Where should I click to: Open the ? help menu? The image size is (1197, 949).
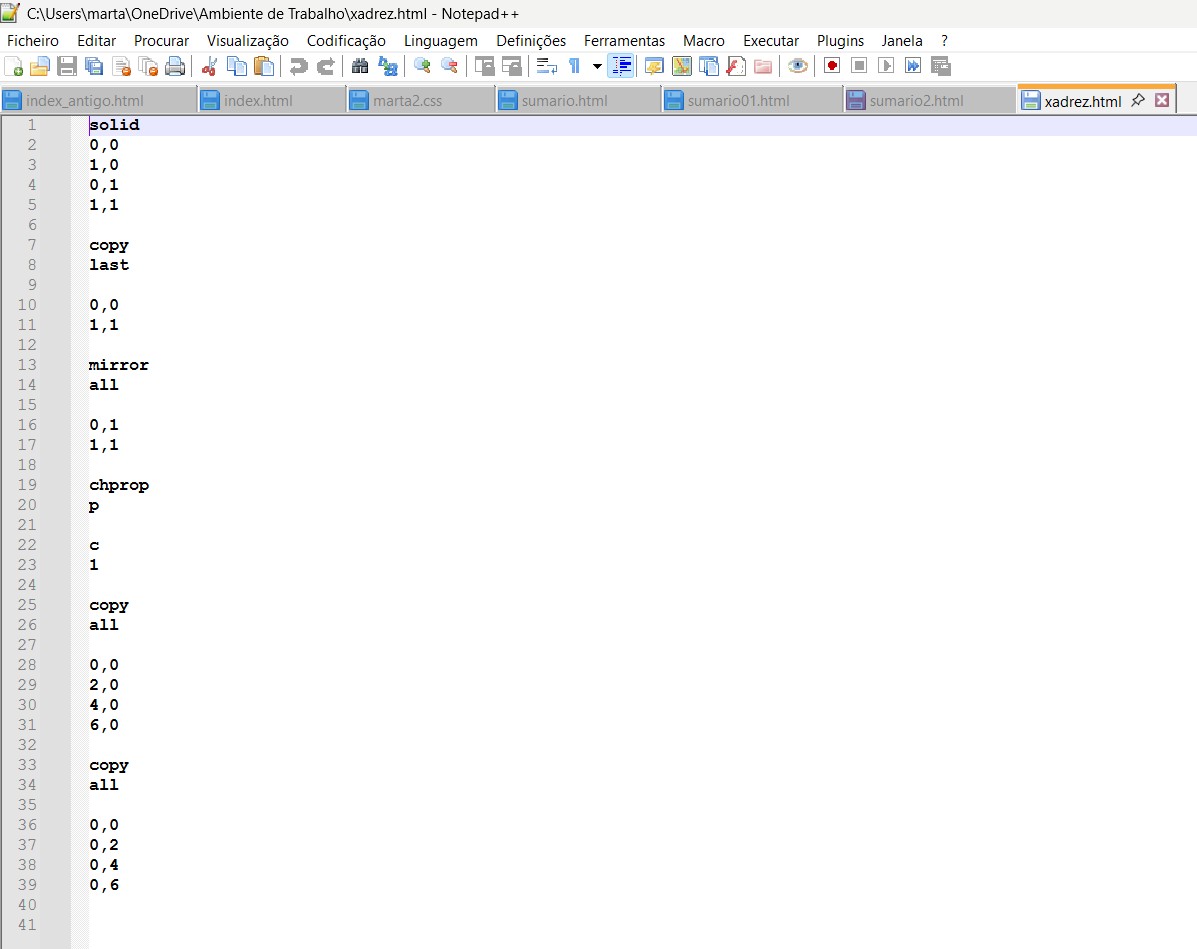coord(944,40)
